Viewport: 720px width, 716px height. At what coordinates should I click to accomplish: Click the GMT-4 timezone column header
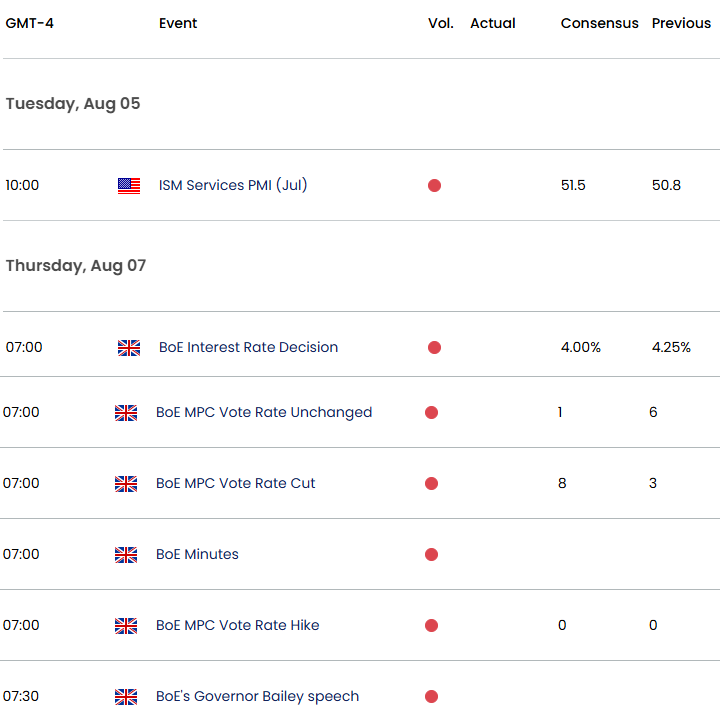coord(29,23)
